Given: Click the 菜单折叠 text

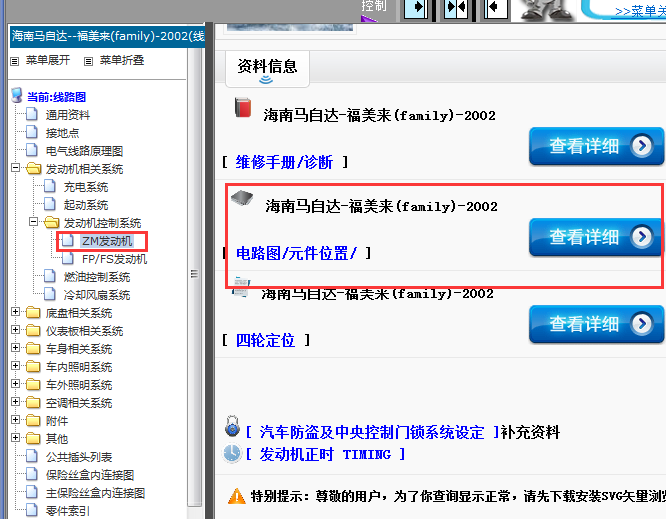Looking at the screenshot, I should point(122,60).
